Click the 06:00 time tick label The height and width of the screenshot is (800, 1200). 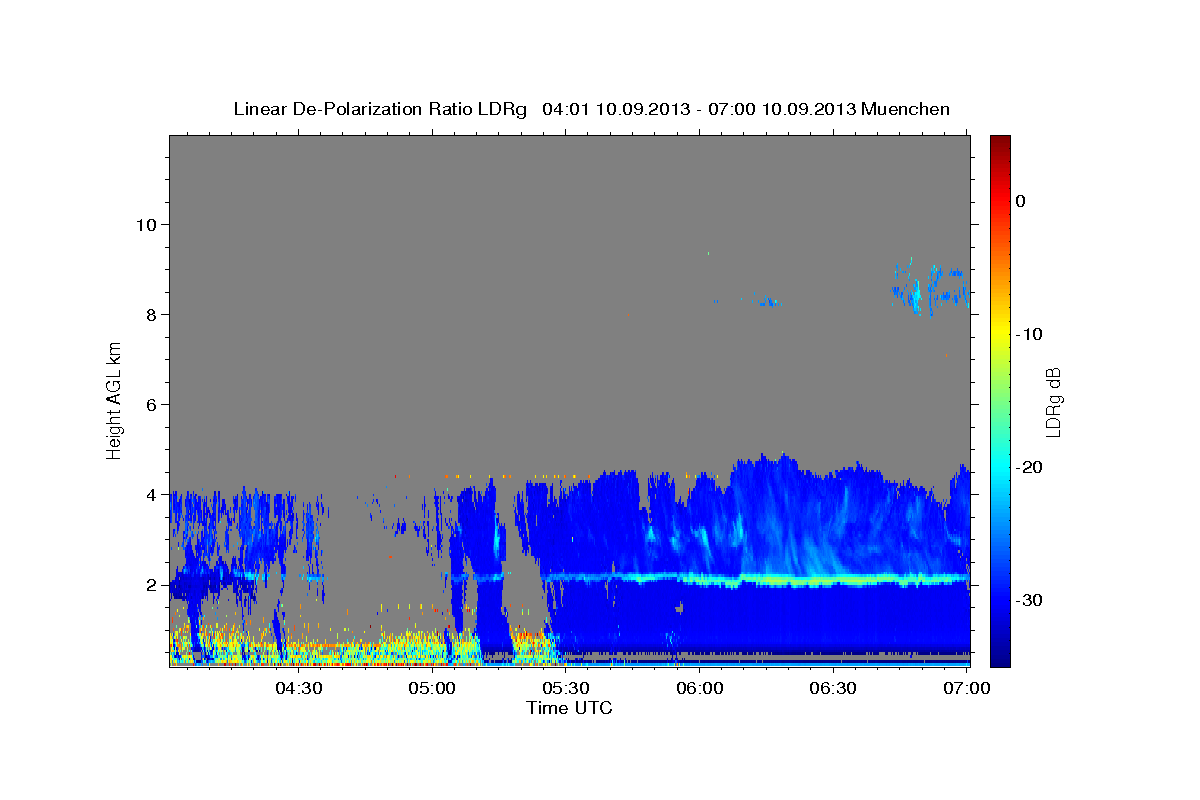pos(700,689)
